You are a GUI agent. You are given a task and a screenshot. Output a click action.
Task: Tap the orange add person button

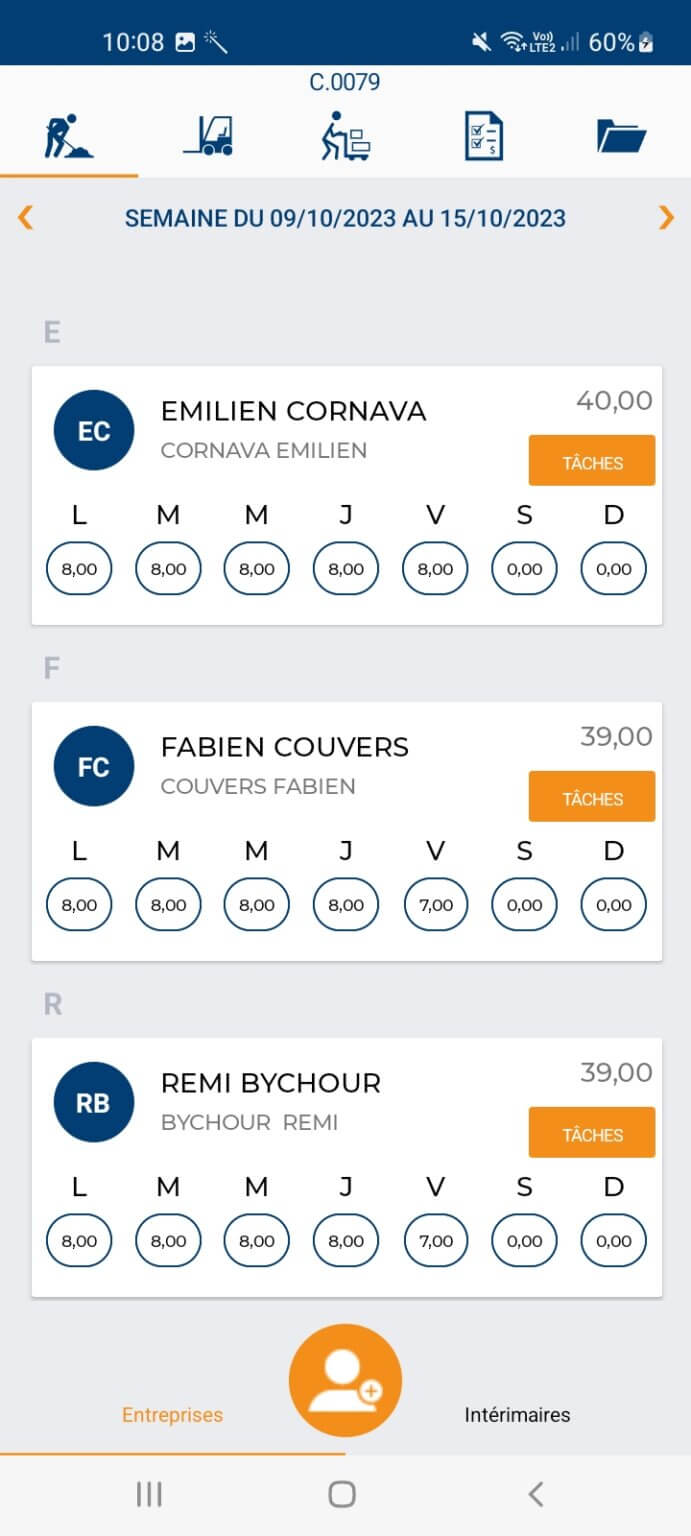[x=345, y=1381]
